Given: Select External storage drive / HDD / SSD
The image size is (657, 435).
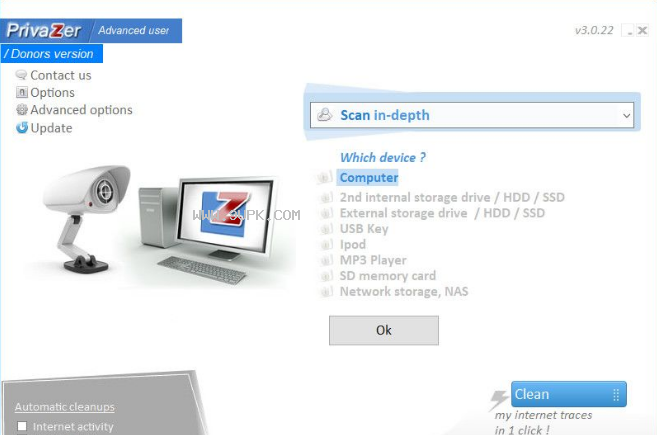Looking at the screenshot, I should pyautogui.click(x=442, y=213).
